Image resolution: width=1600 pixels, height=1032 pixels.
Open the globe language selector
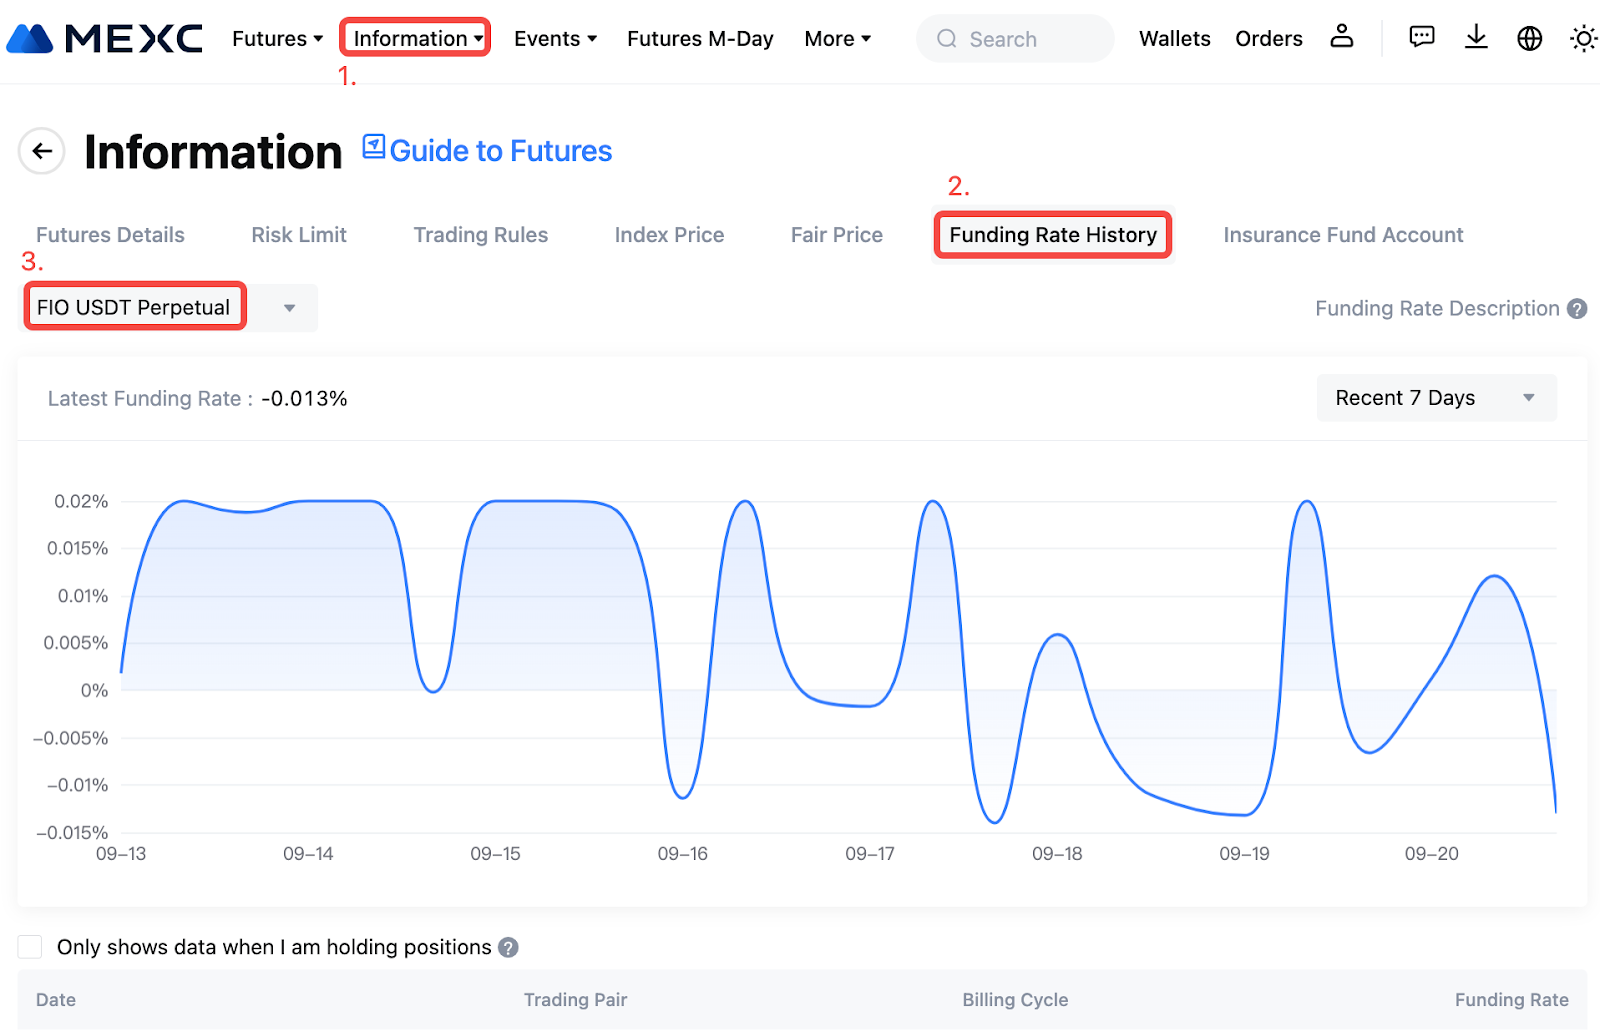point(1529,38)
